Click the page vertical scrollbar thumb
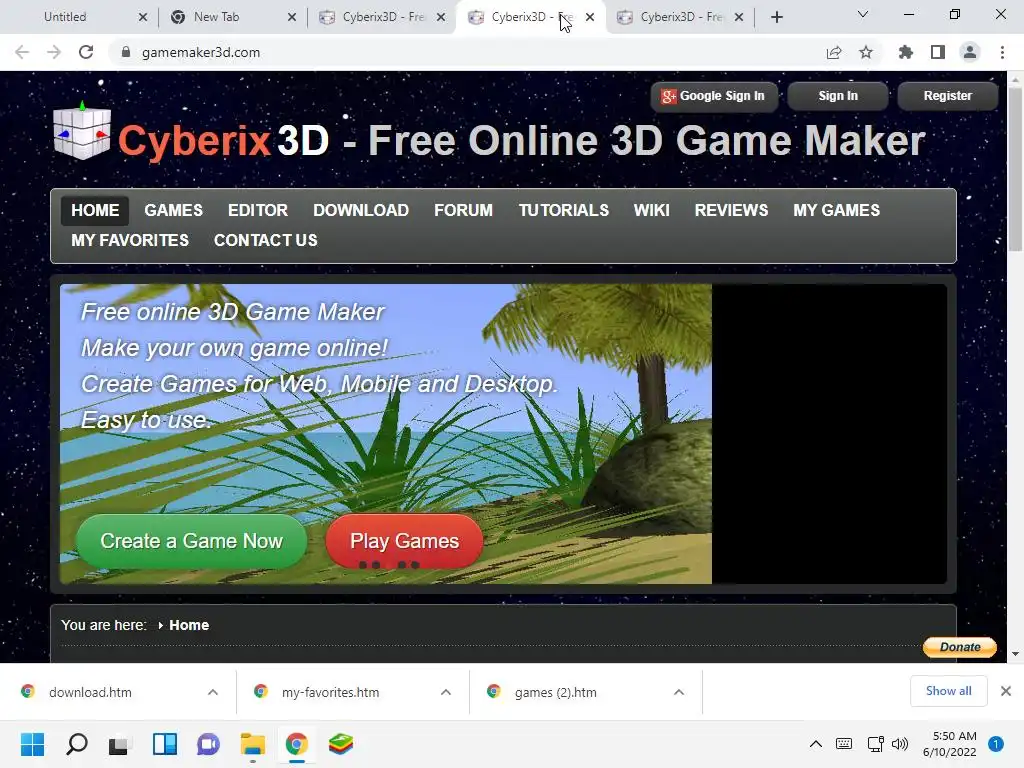The width and height of the screenshot is (1024, 768). (x=1015, y=168)
